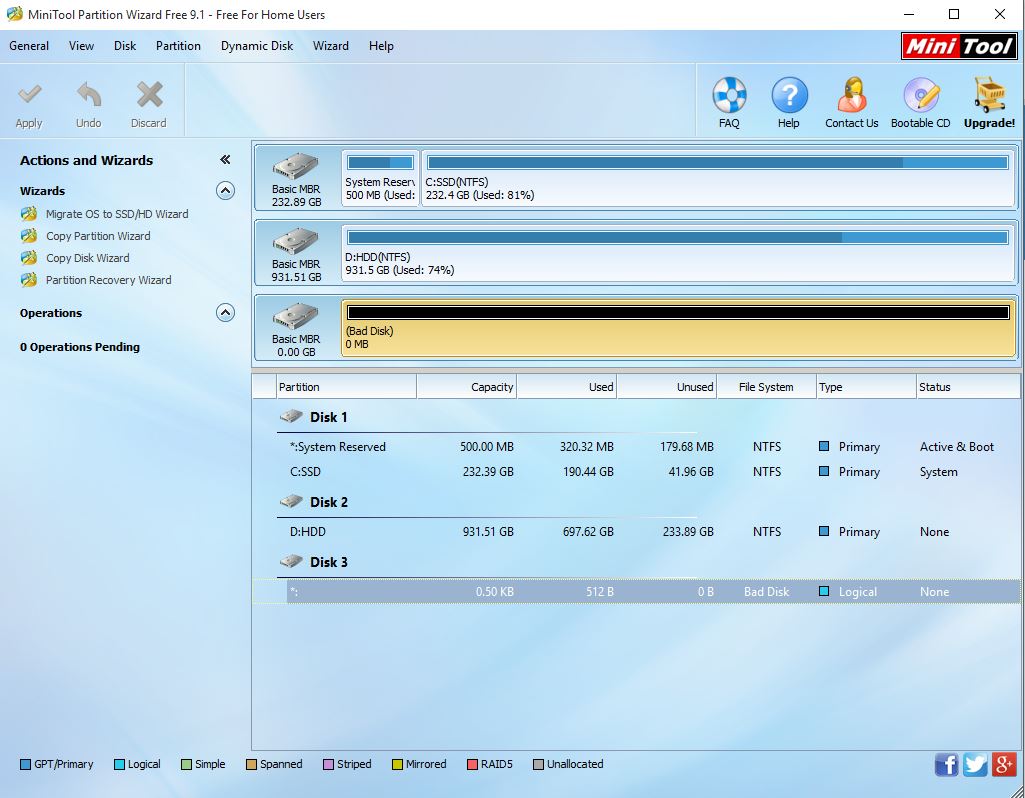Click the MiniTool logo
The image size is (1025, 798).
click(959, 46)
